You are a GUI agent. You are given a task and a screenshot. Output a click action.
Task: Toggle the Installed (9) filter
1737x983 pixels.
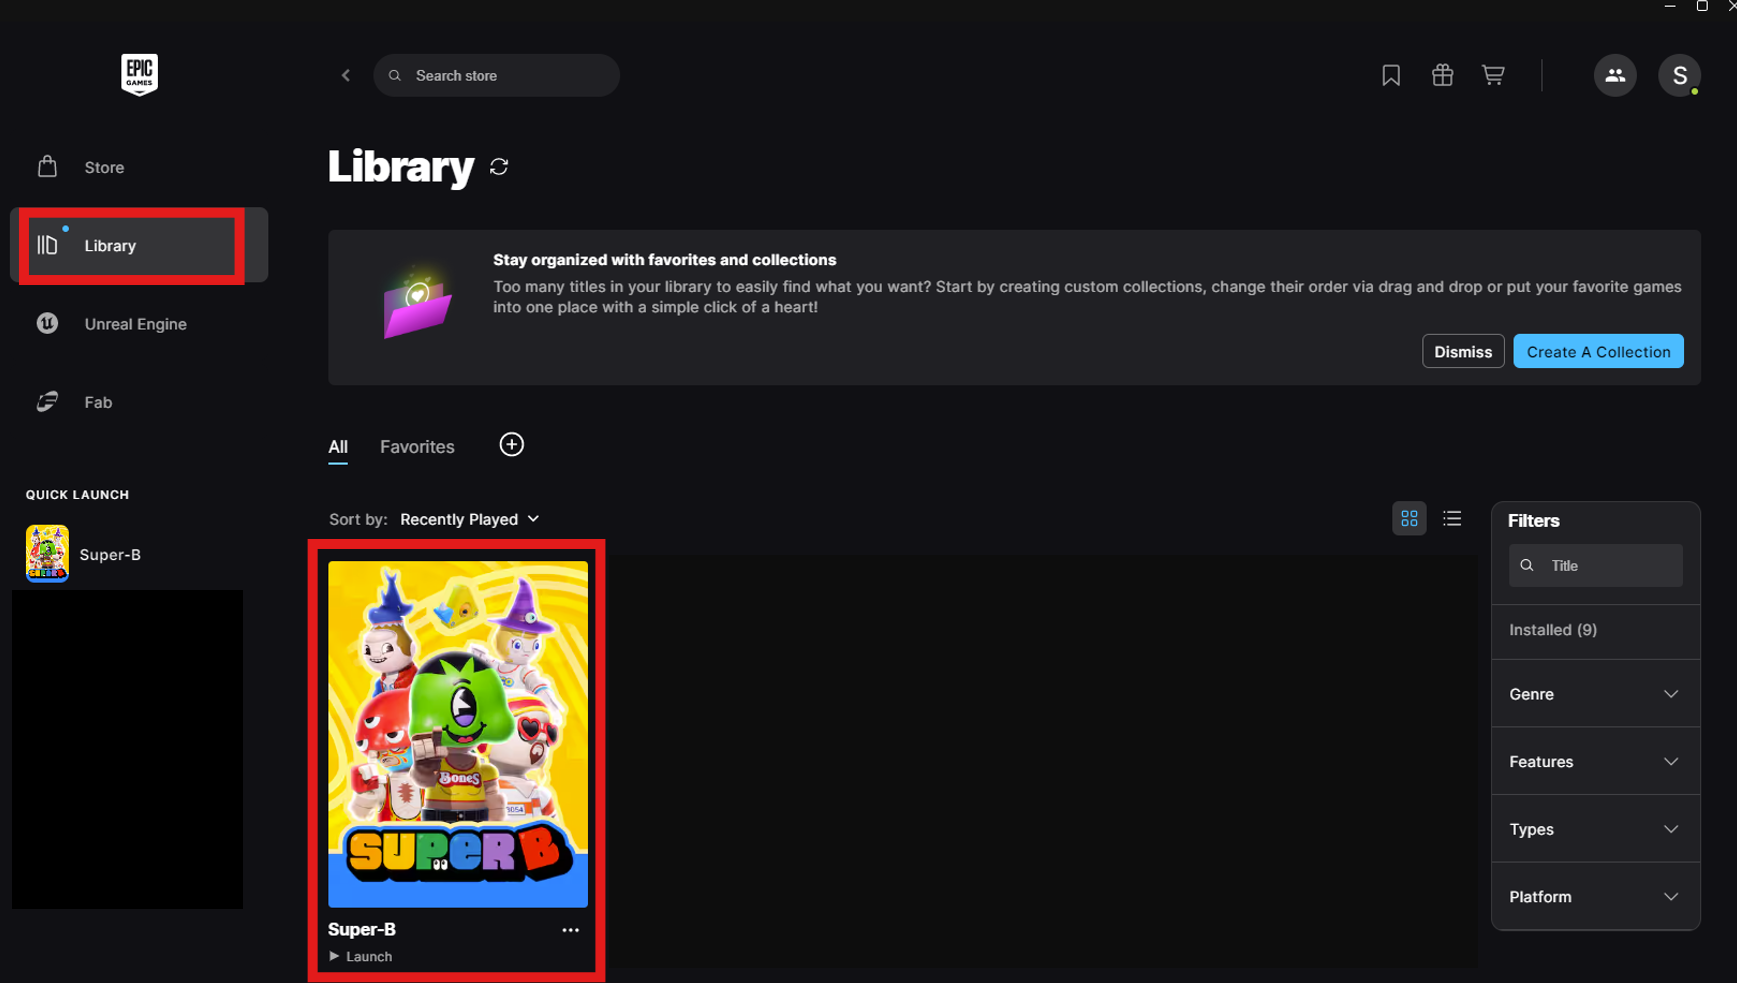1595,630
